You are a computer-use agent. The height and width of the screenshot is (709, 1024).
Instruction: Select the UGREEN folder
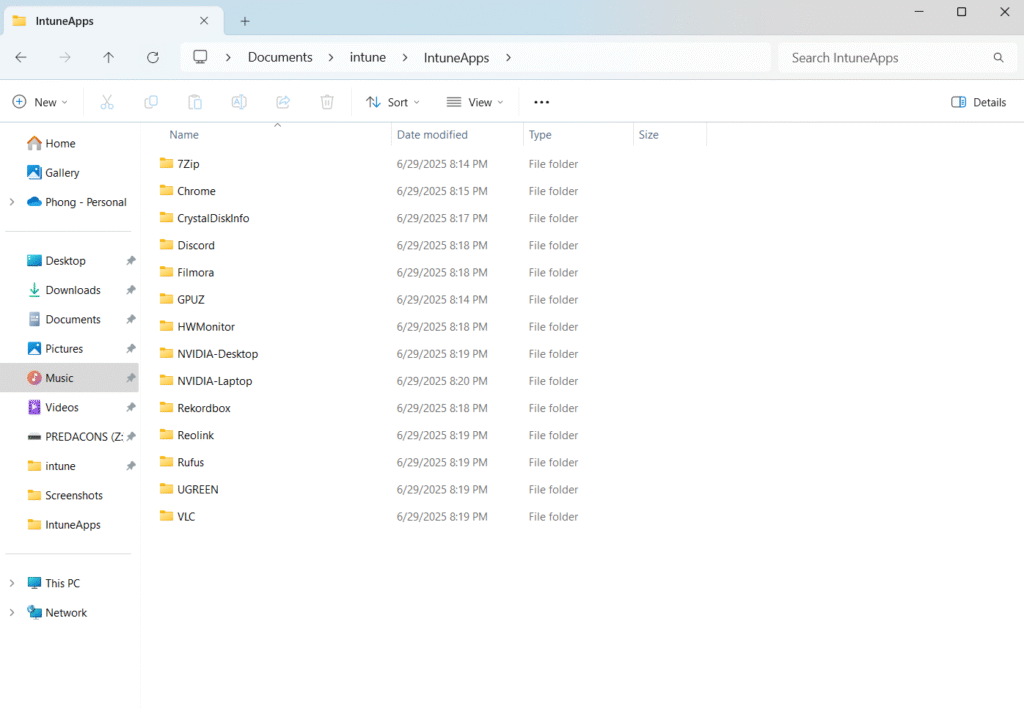tap(189, 490)
